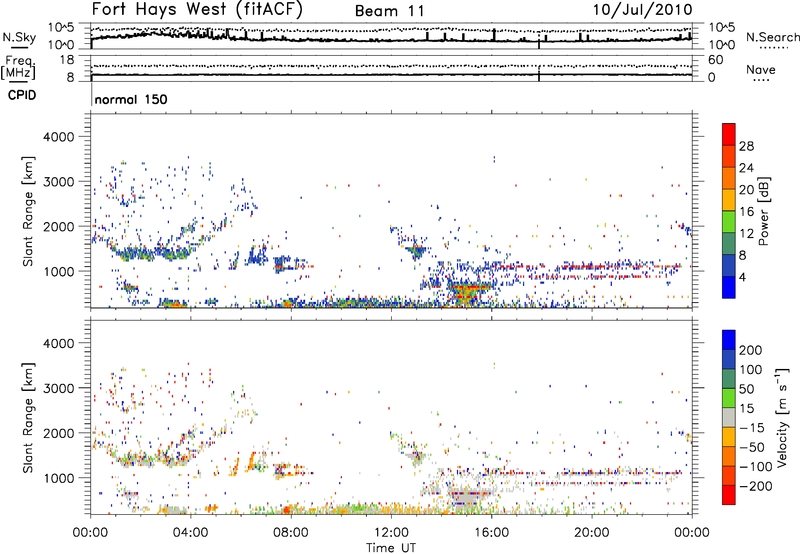Select the 'Beam 11' label

coord(389,11)
